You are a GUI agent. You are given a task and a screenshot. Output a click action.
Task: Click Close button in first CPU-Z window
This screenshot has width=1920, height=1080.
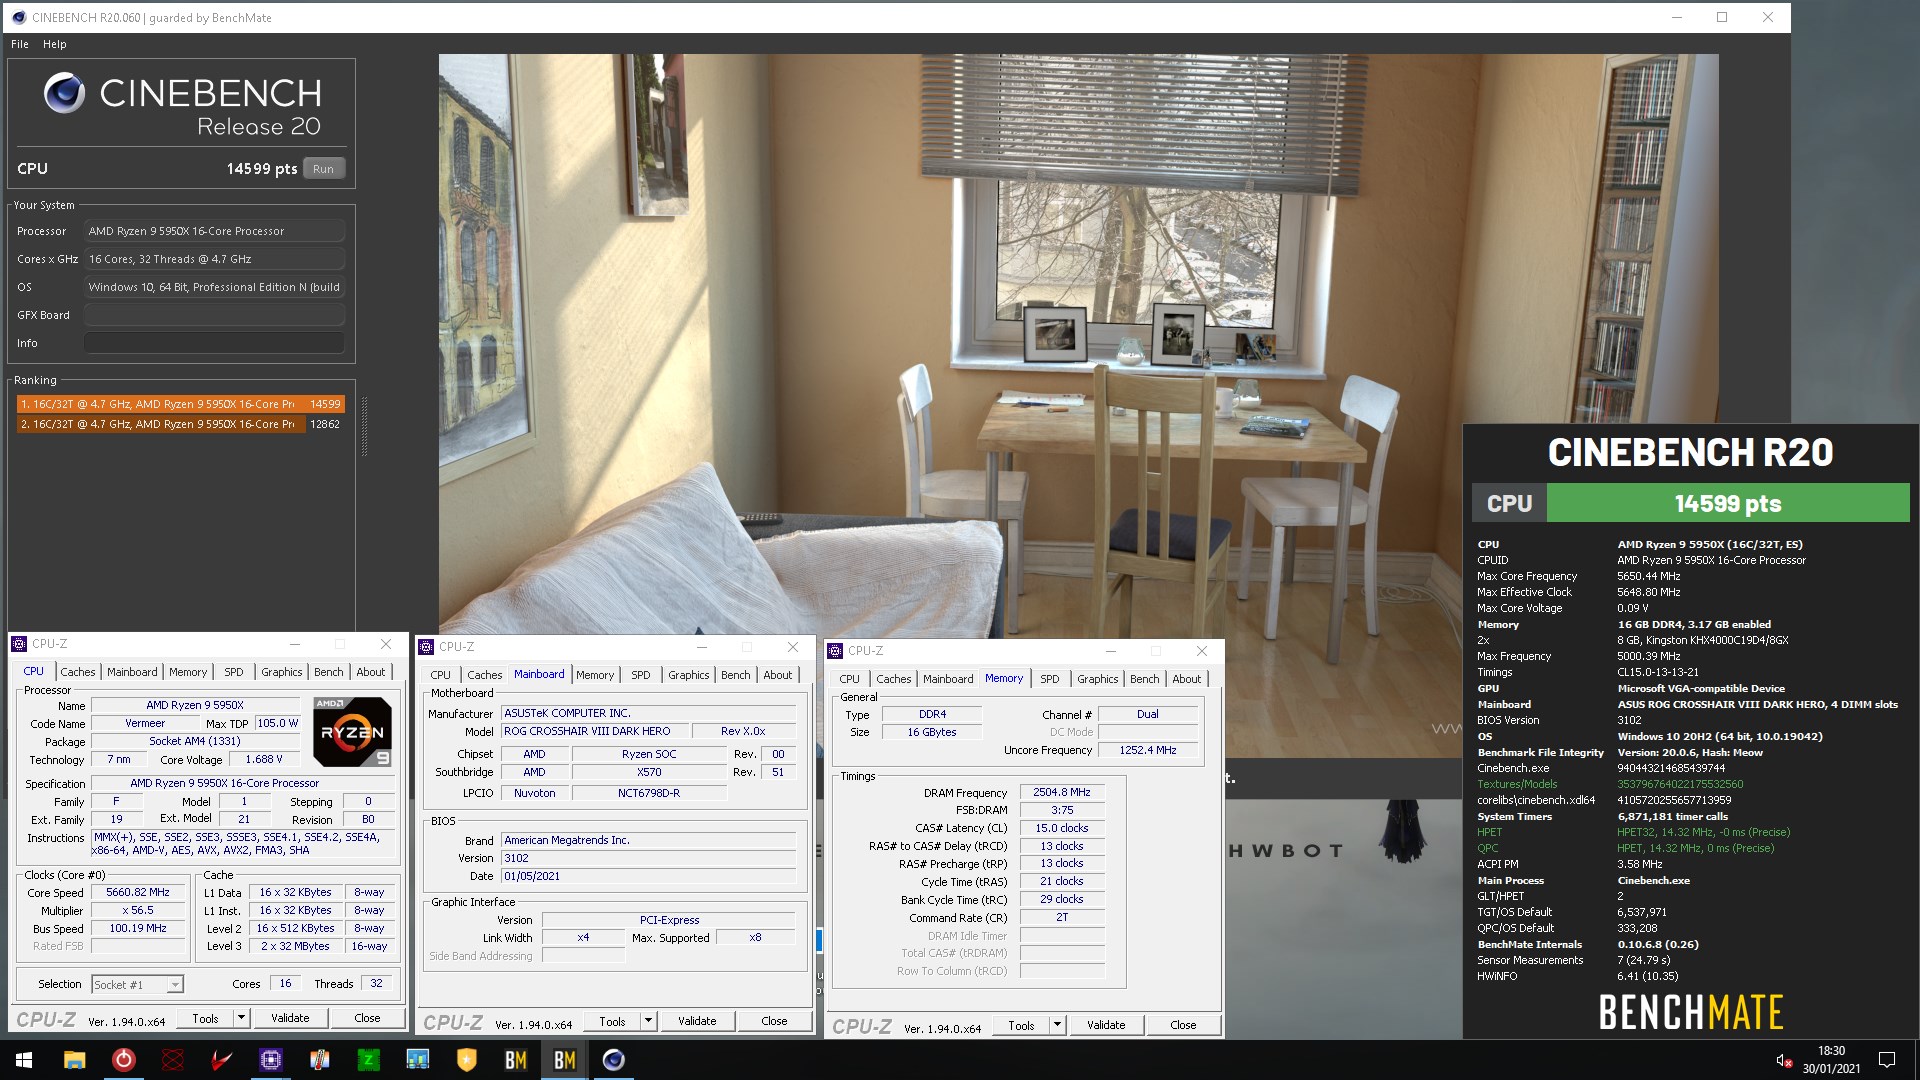367,1018
